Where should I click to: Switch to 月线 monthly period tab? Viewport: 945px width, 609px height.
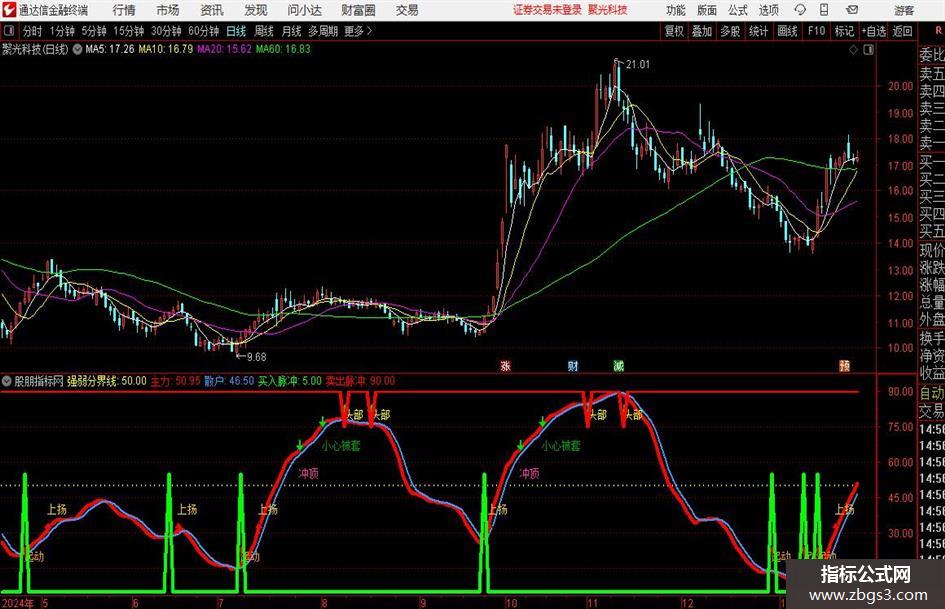pos(292,31)
